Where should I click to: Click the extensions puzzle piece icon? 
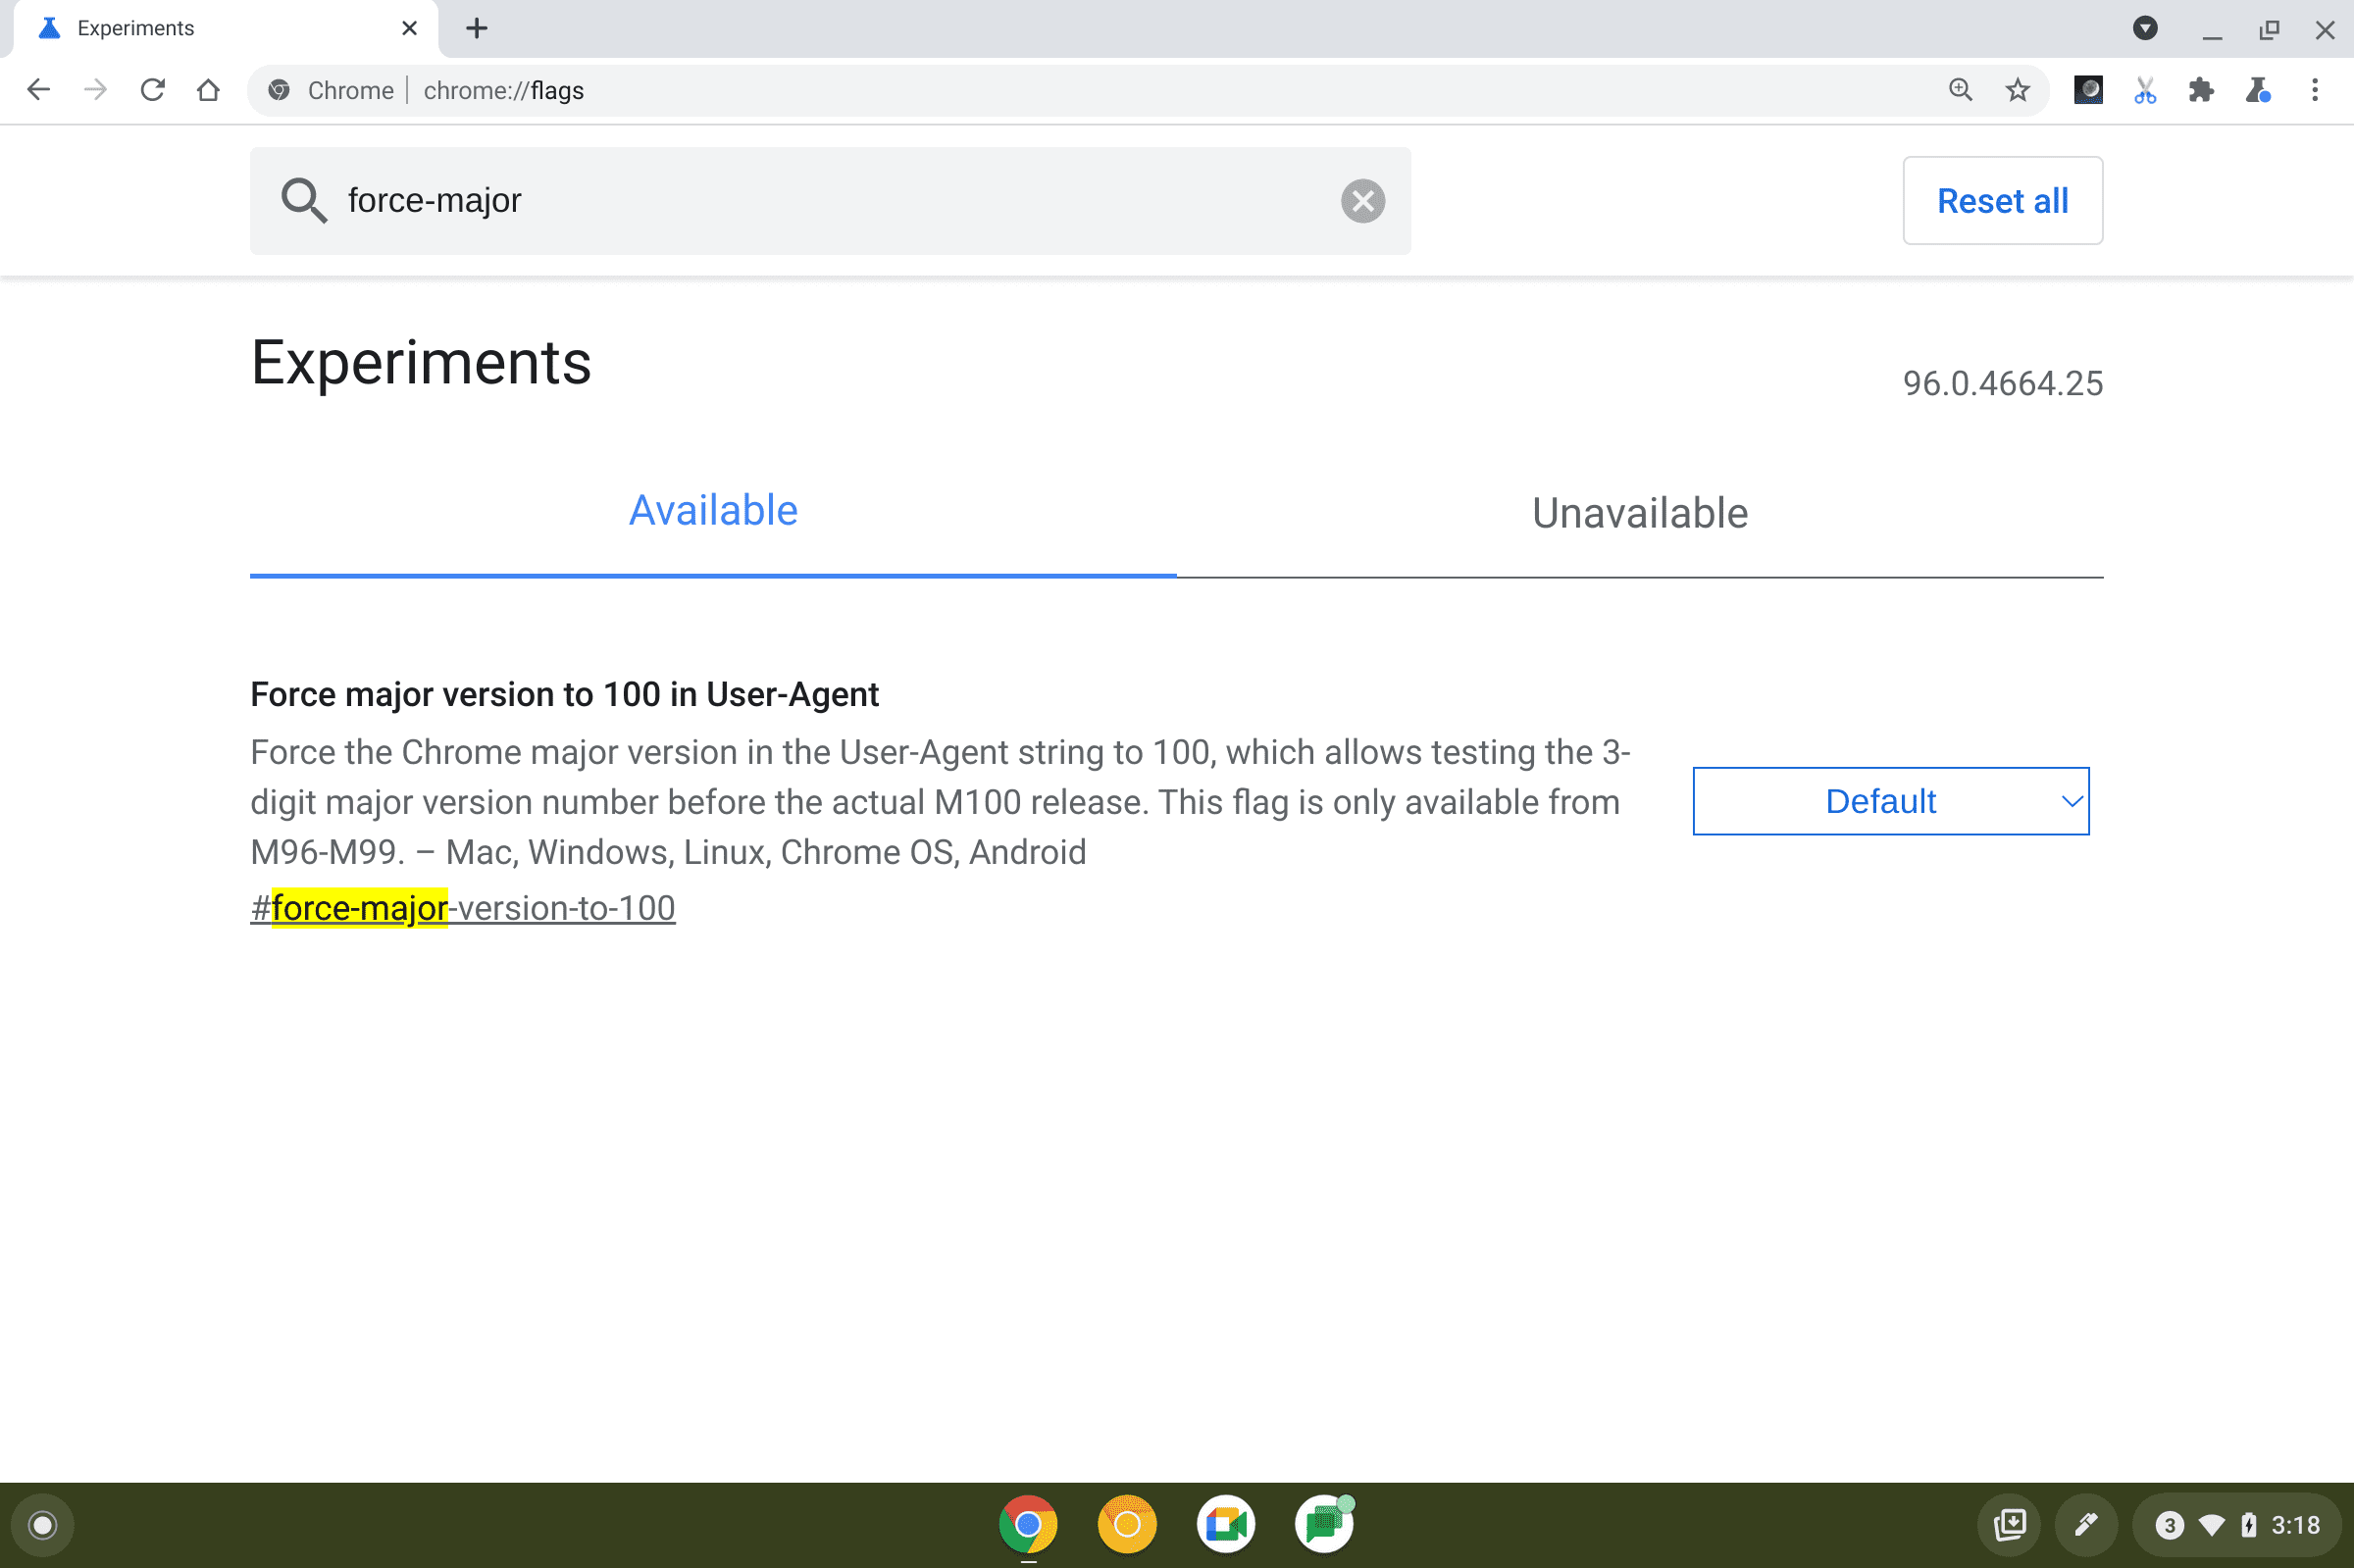pyautogui.click(x=2202, y=91)
